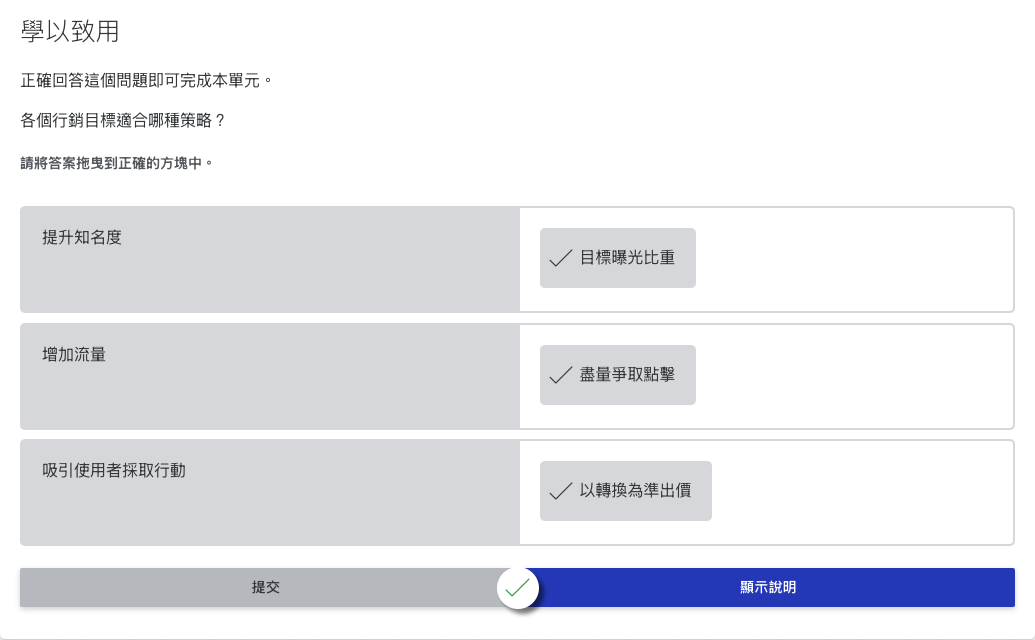This screenshot has height=640, width=1035.
Task: Select the 目標曝光比重 answer chip text
Action: (627, 258)
